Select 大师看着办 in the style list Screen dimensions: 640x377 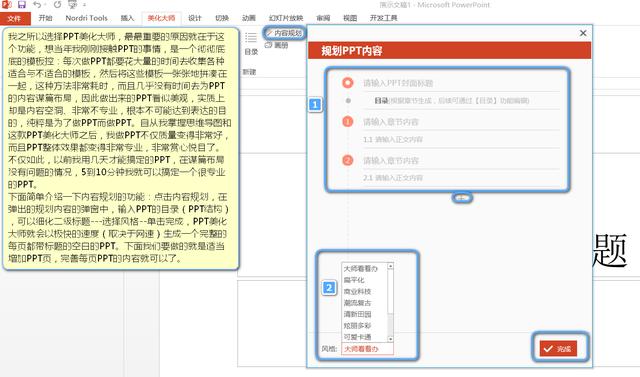coord(364,268)
